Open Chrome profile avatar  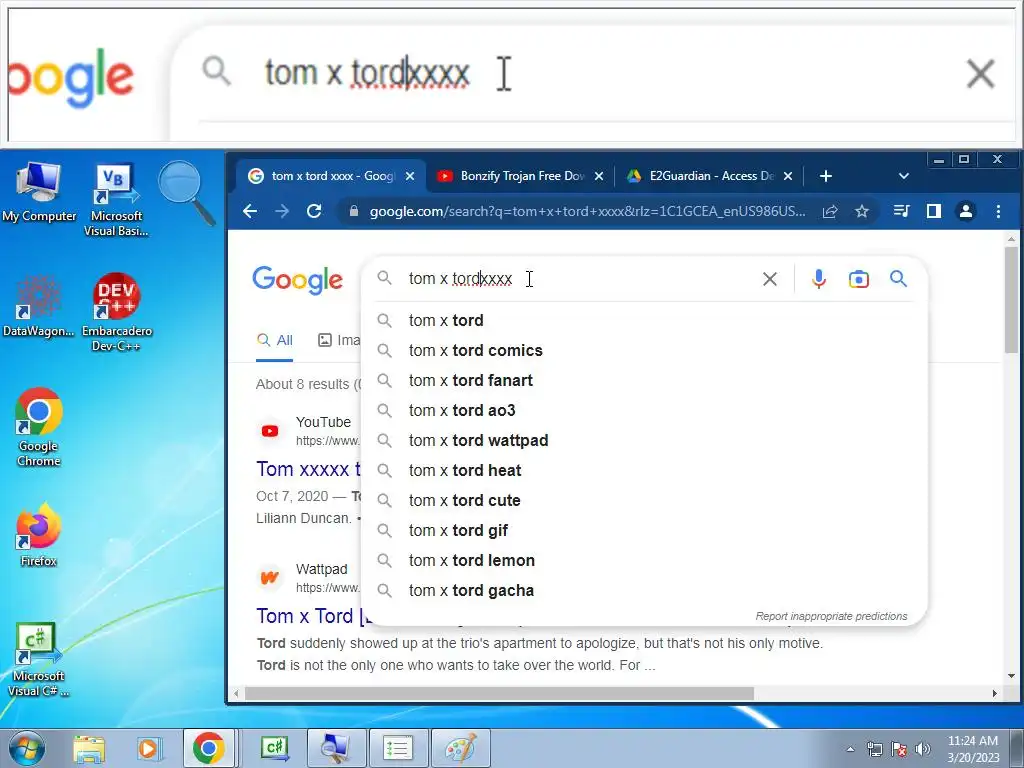pos(966,211)
